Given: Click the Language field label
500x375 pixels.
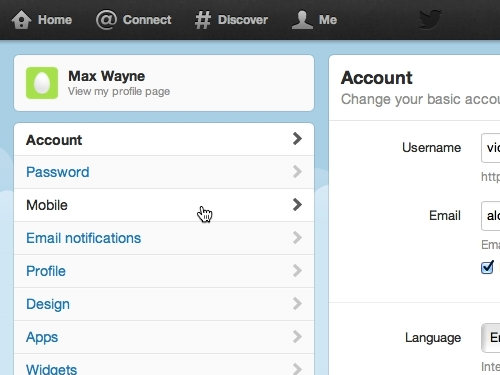Looking at the screenshot, I should point(433,338).
